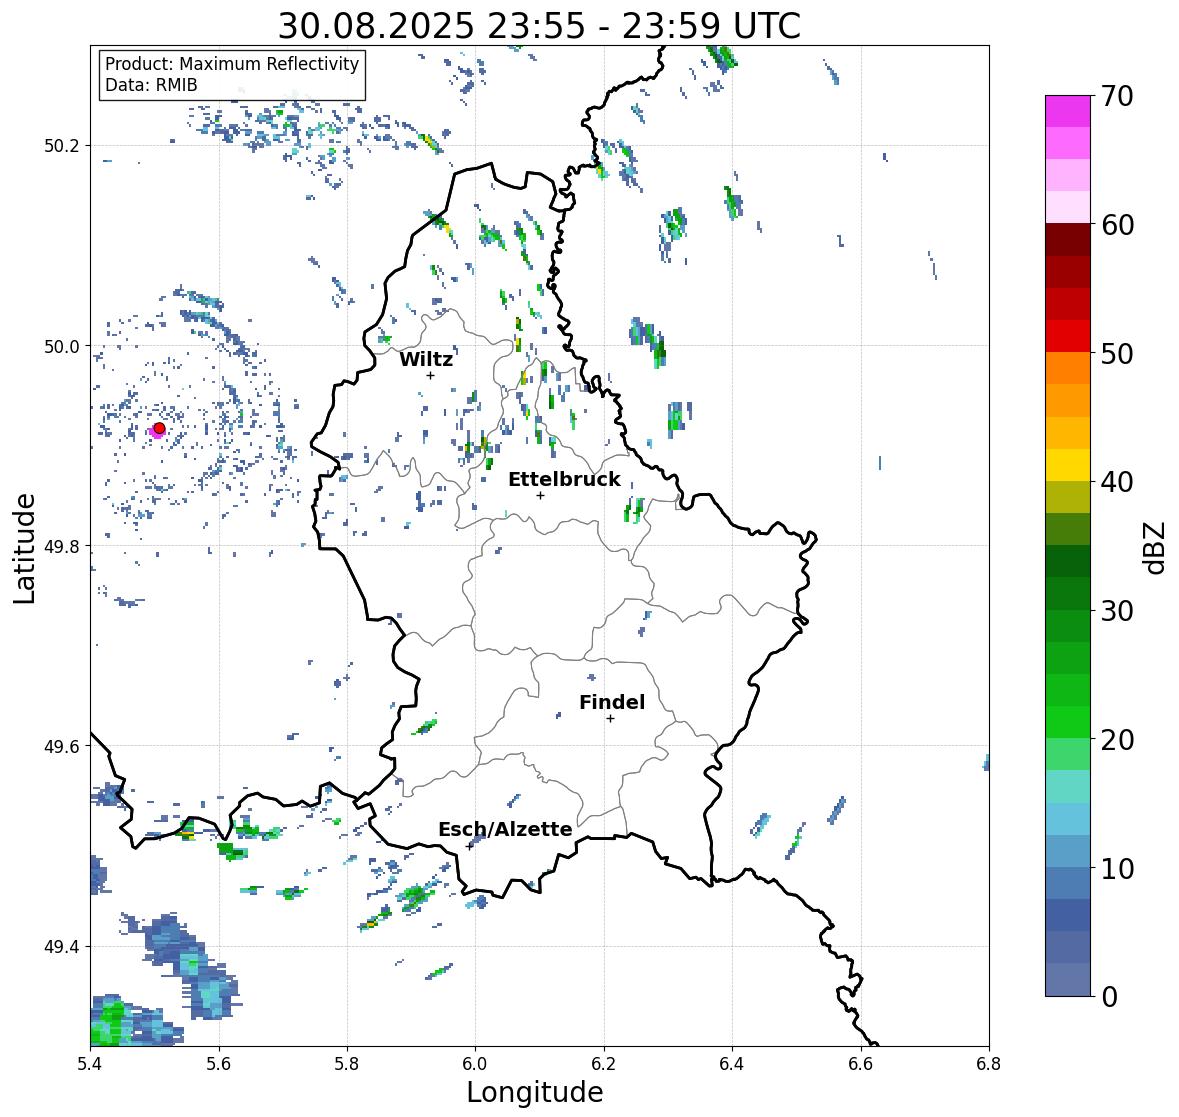
Task: Click the colorbar 70 tick label
Action: [x=1117, y=96]
